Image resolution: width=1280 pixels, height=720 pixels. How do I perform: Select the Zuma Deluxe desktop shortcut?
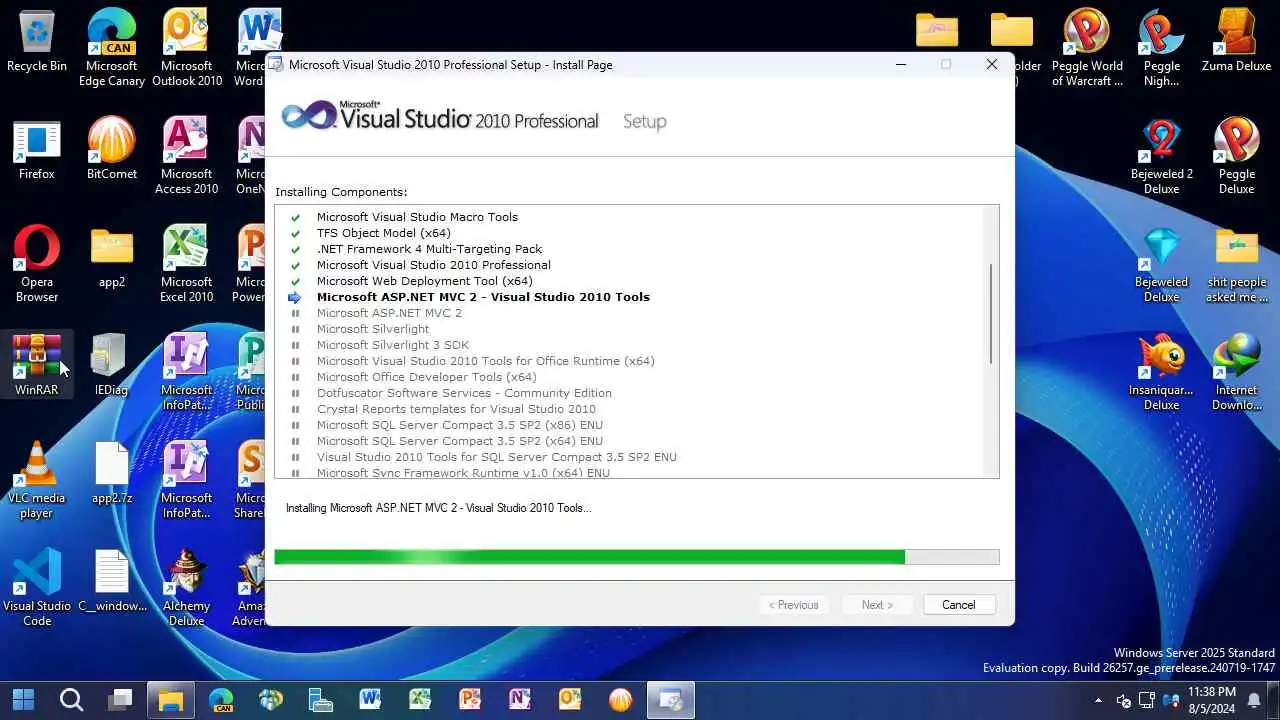1237,42
